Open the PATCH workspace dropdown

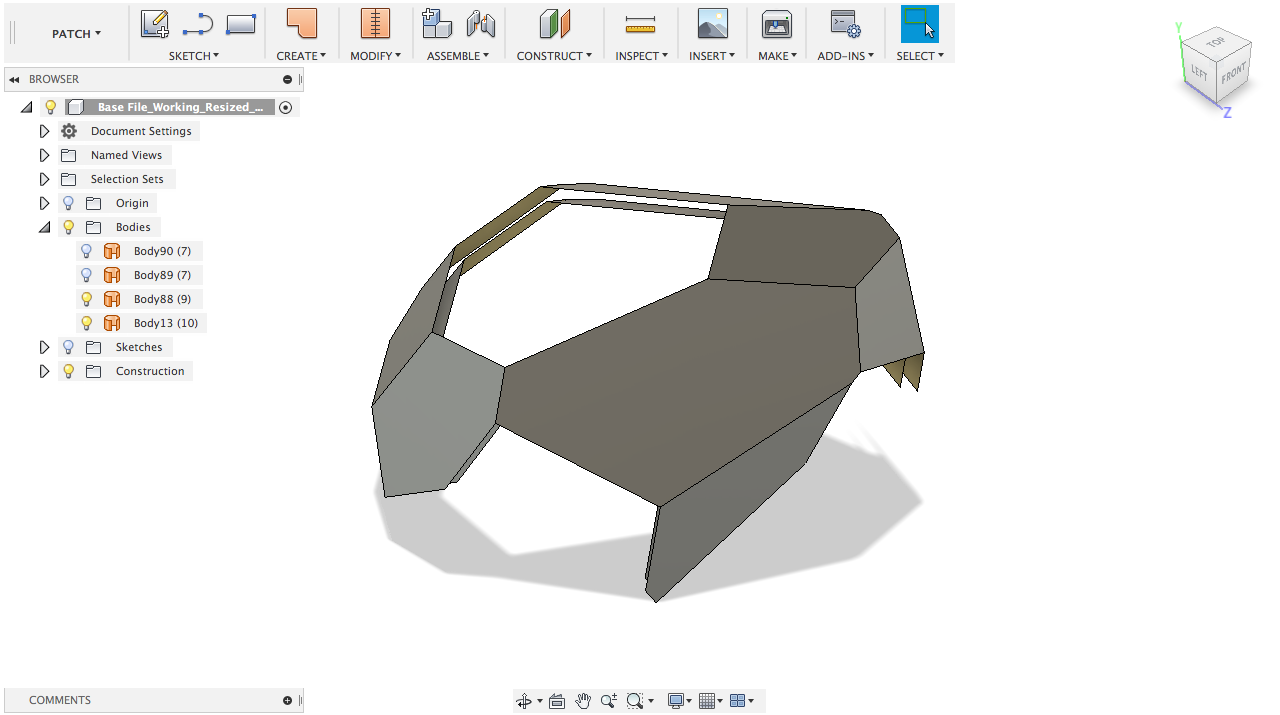pos(76,34)
